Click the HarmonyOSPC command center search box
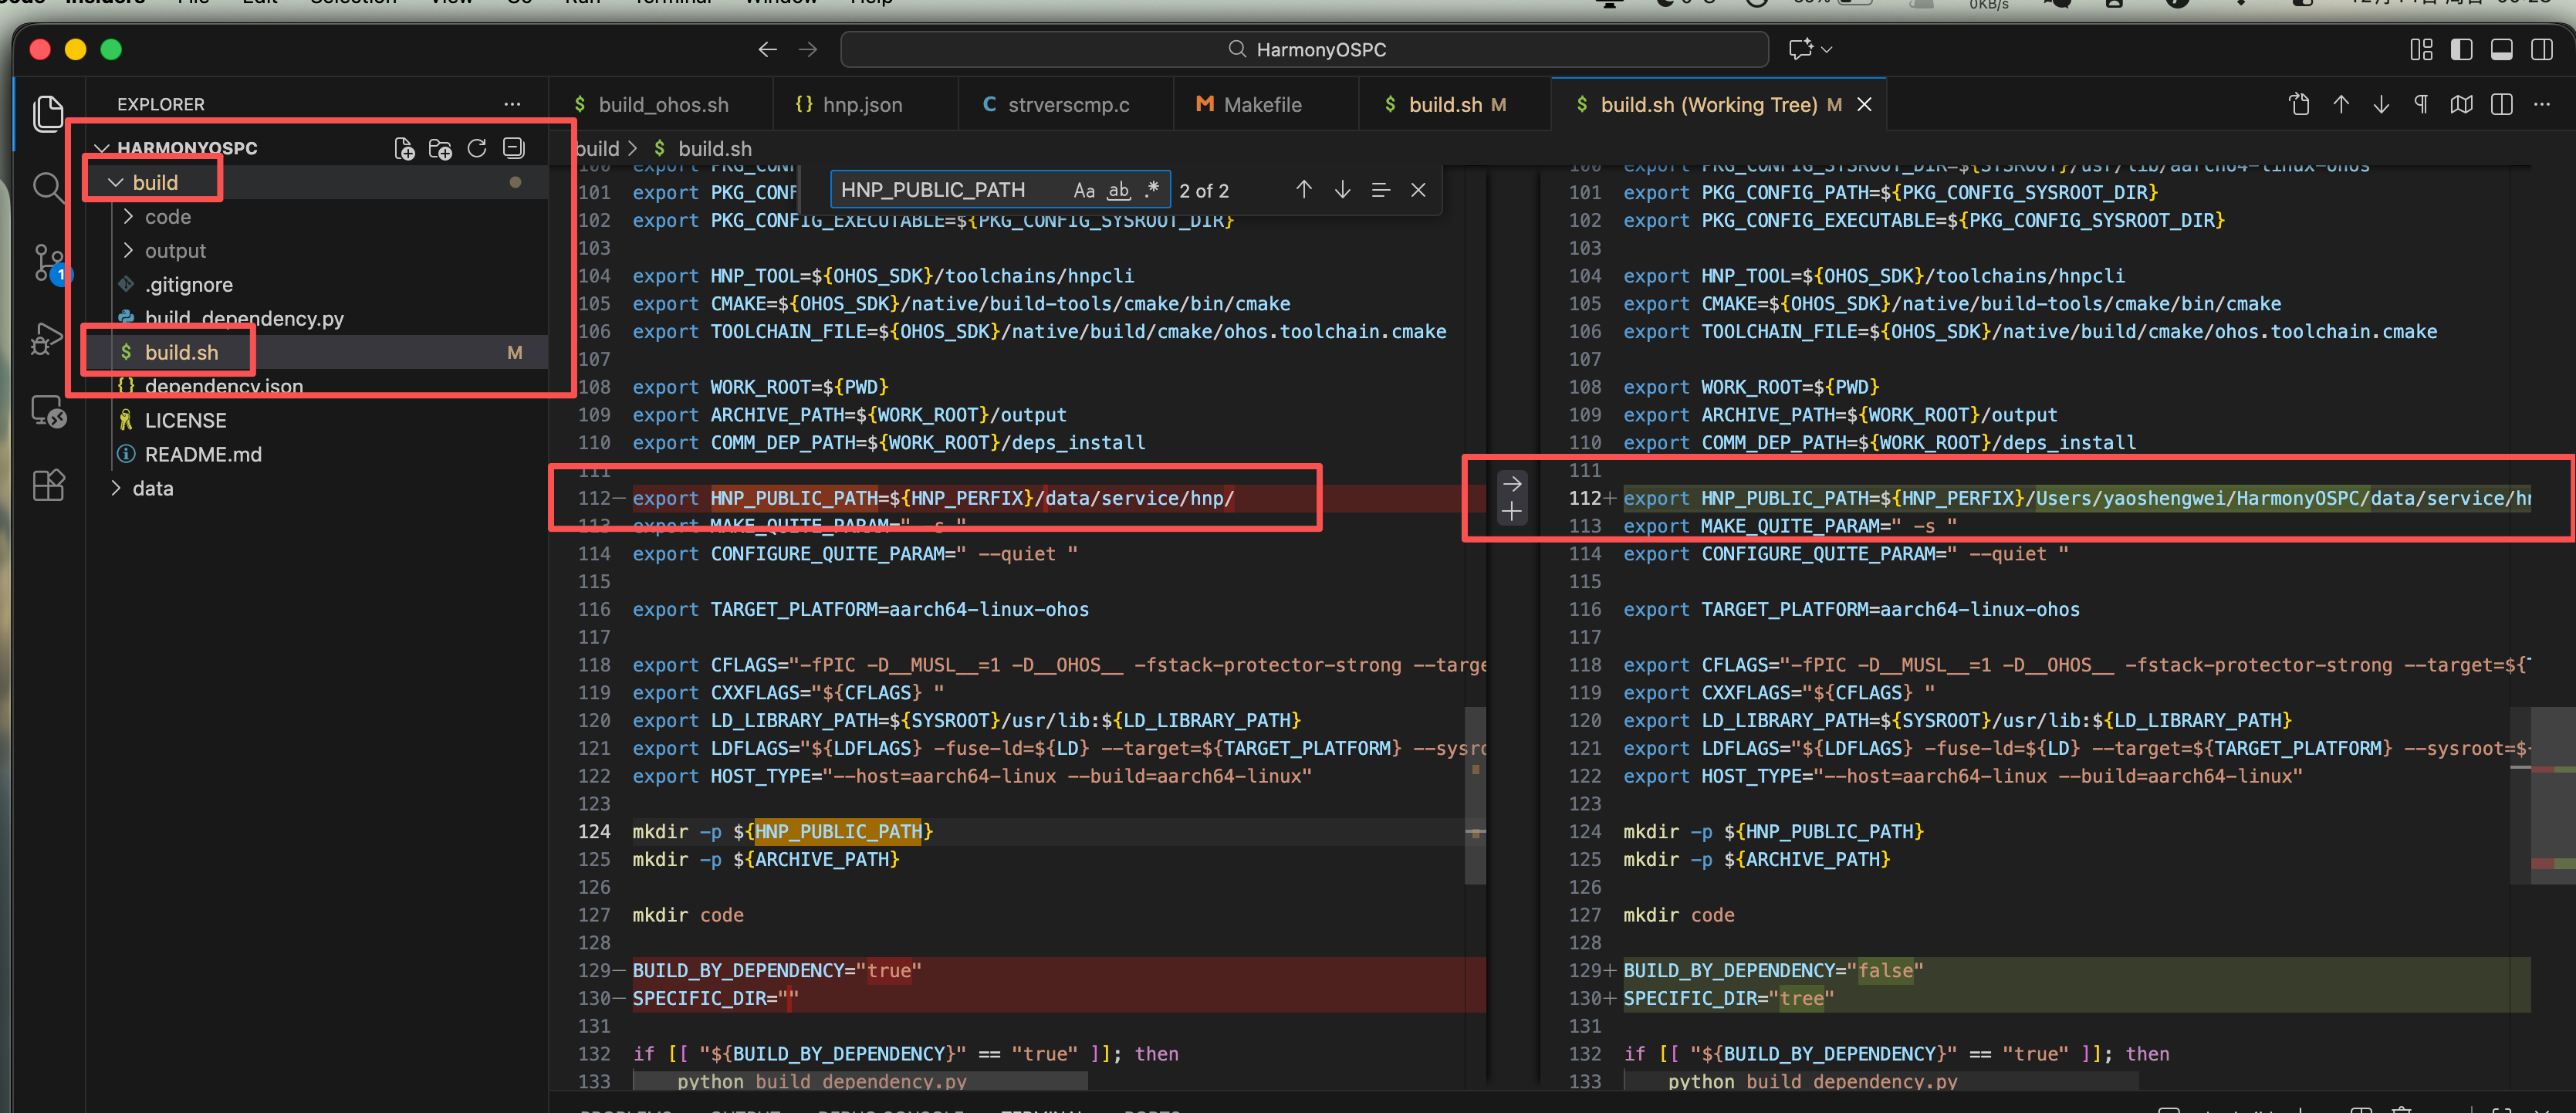 click(1304, 49)
